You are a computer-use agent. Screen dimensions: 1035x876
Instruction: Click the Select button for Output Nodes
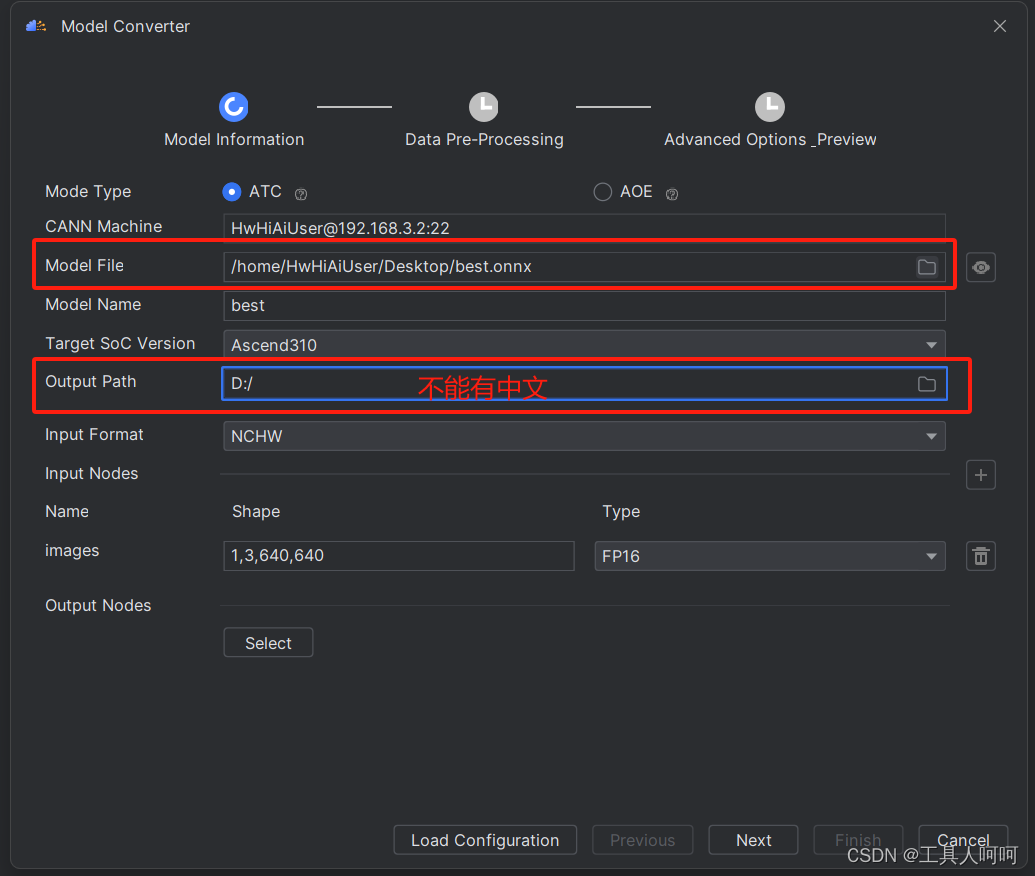[268, 642]
